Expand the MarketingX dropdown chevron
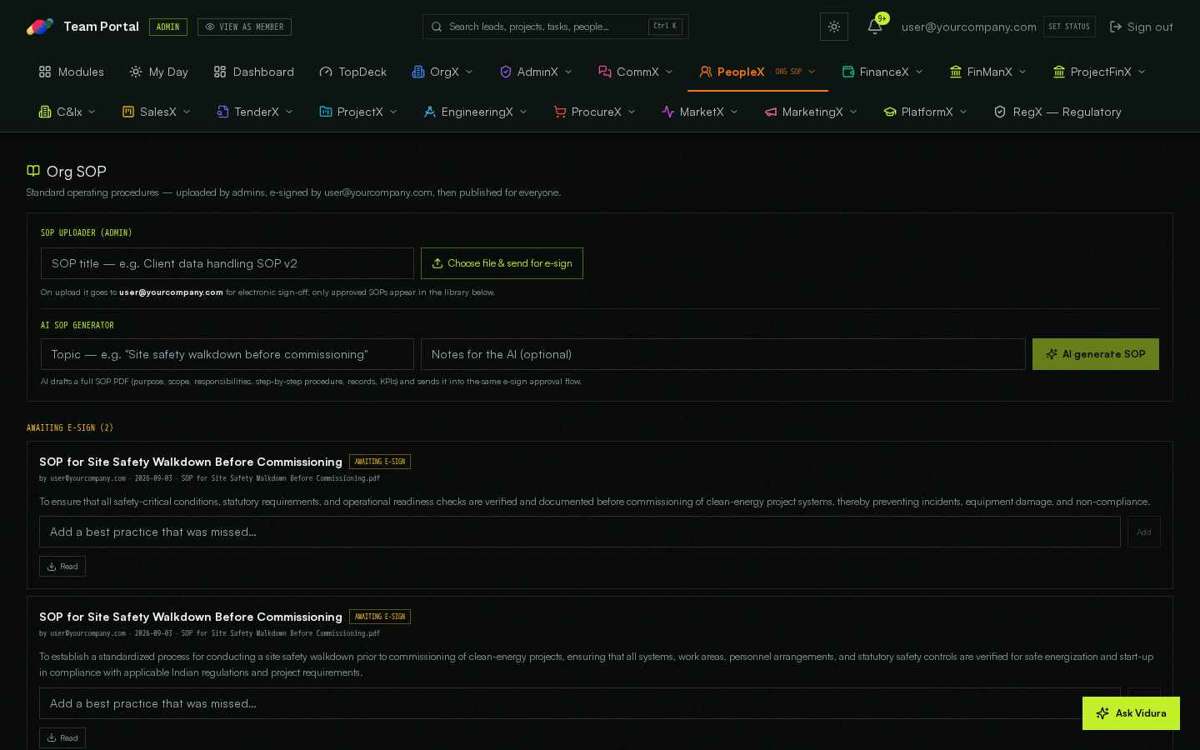 853,112
